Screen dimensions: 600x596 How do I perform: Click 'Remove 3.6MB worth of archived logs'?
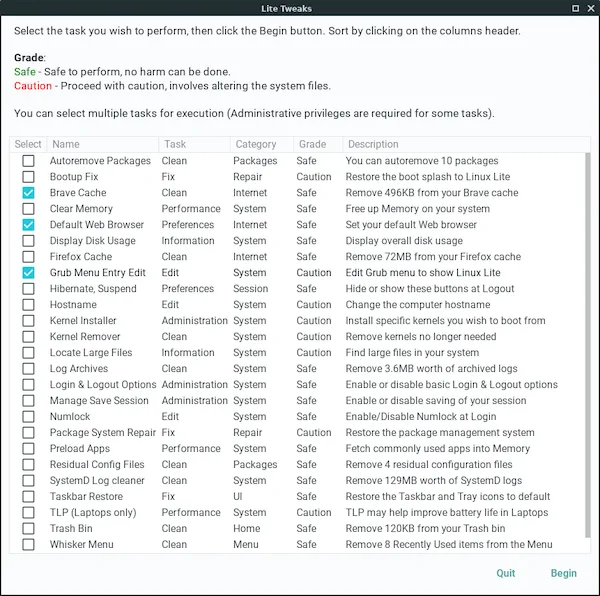(x=432, y=369)
